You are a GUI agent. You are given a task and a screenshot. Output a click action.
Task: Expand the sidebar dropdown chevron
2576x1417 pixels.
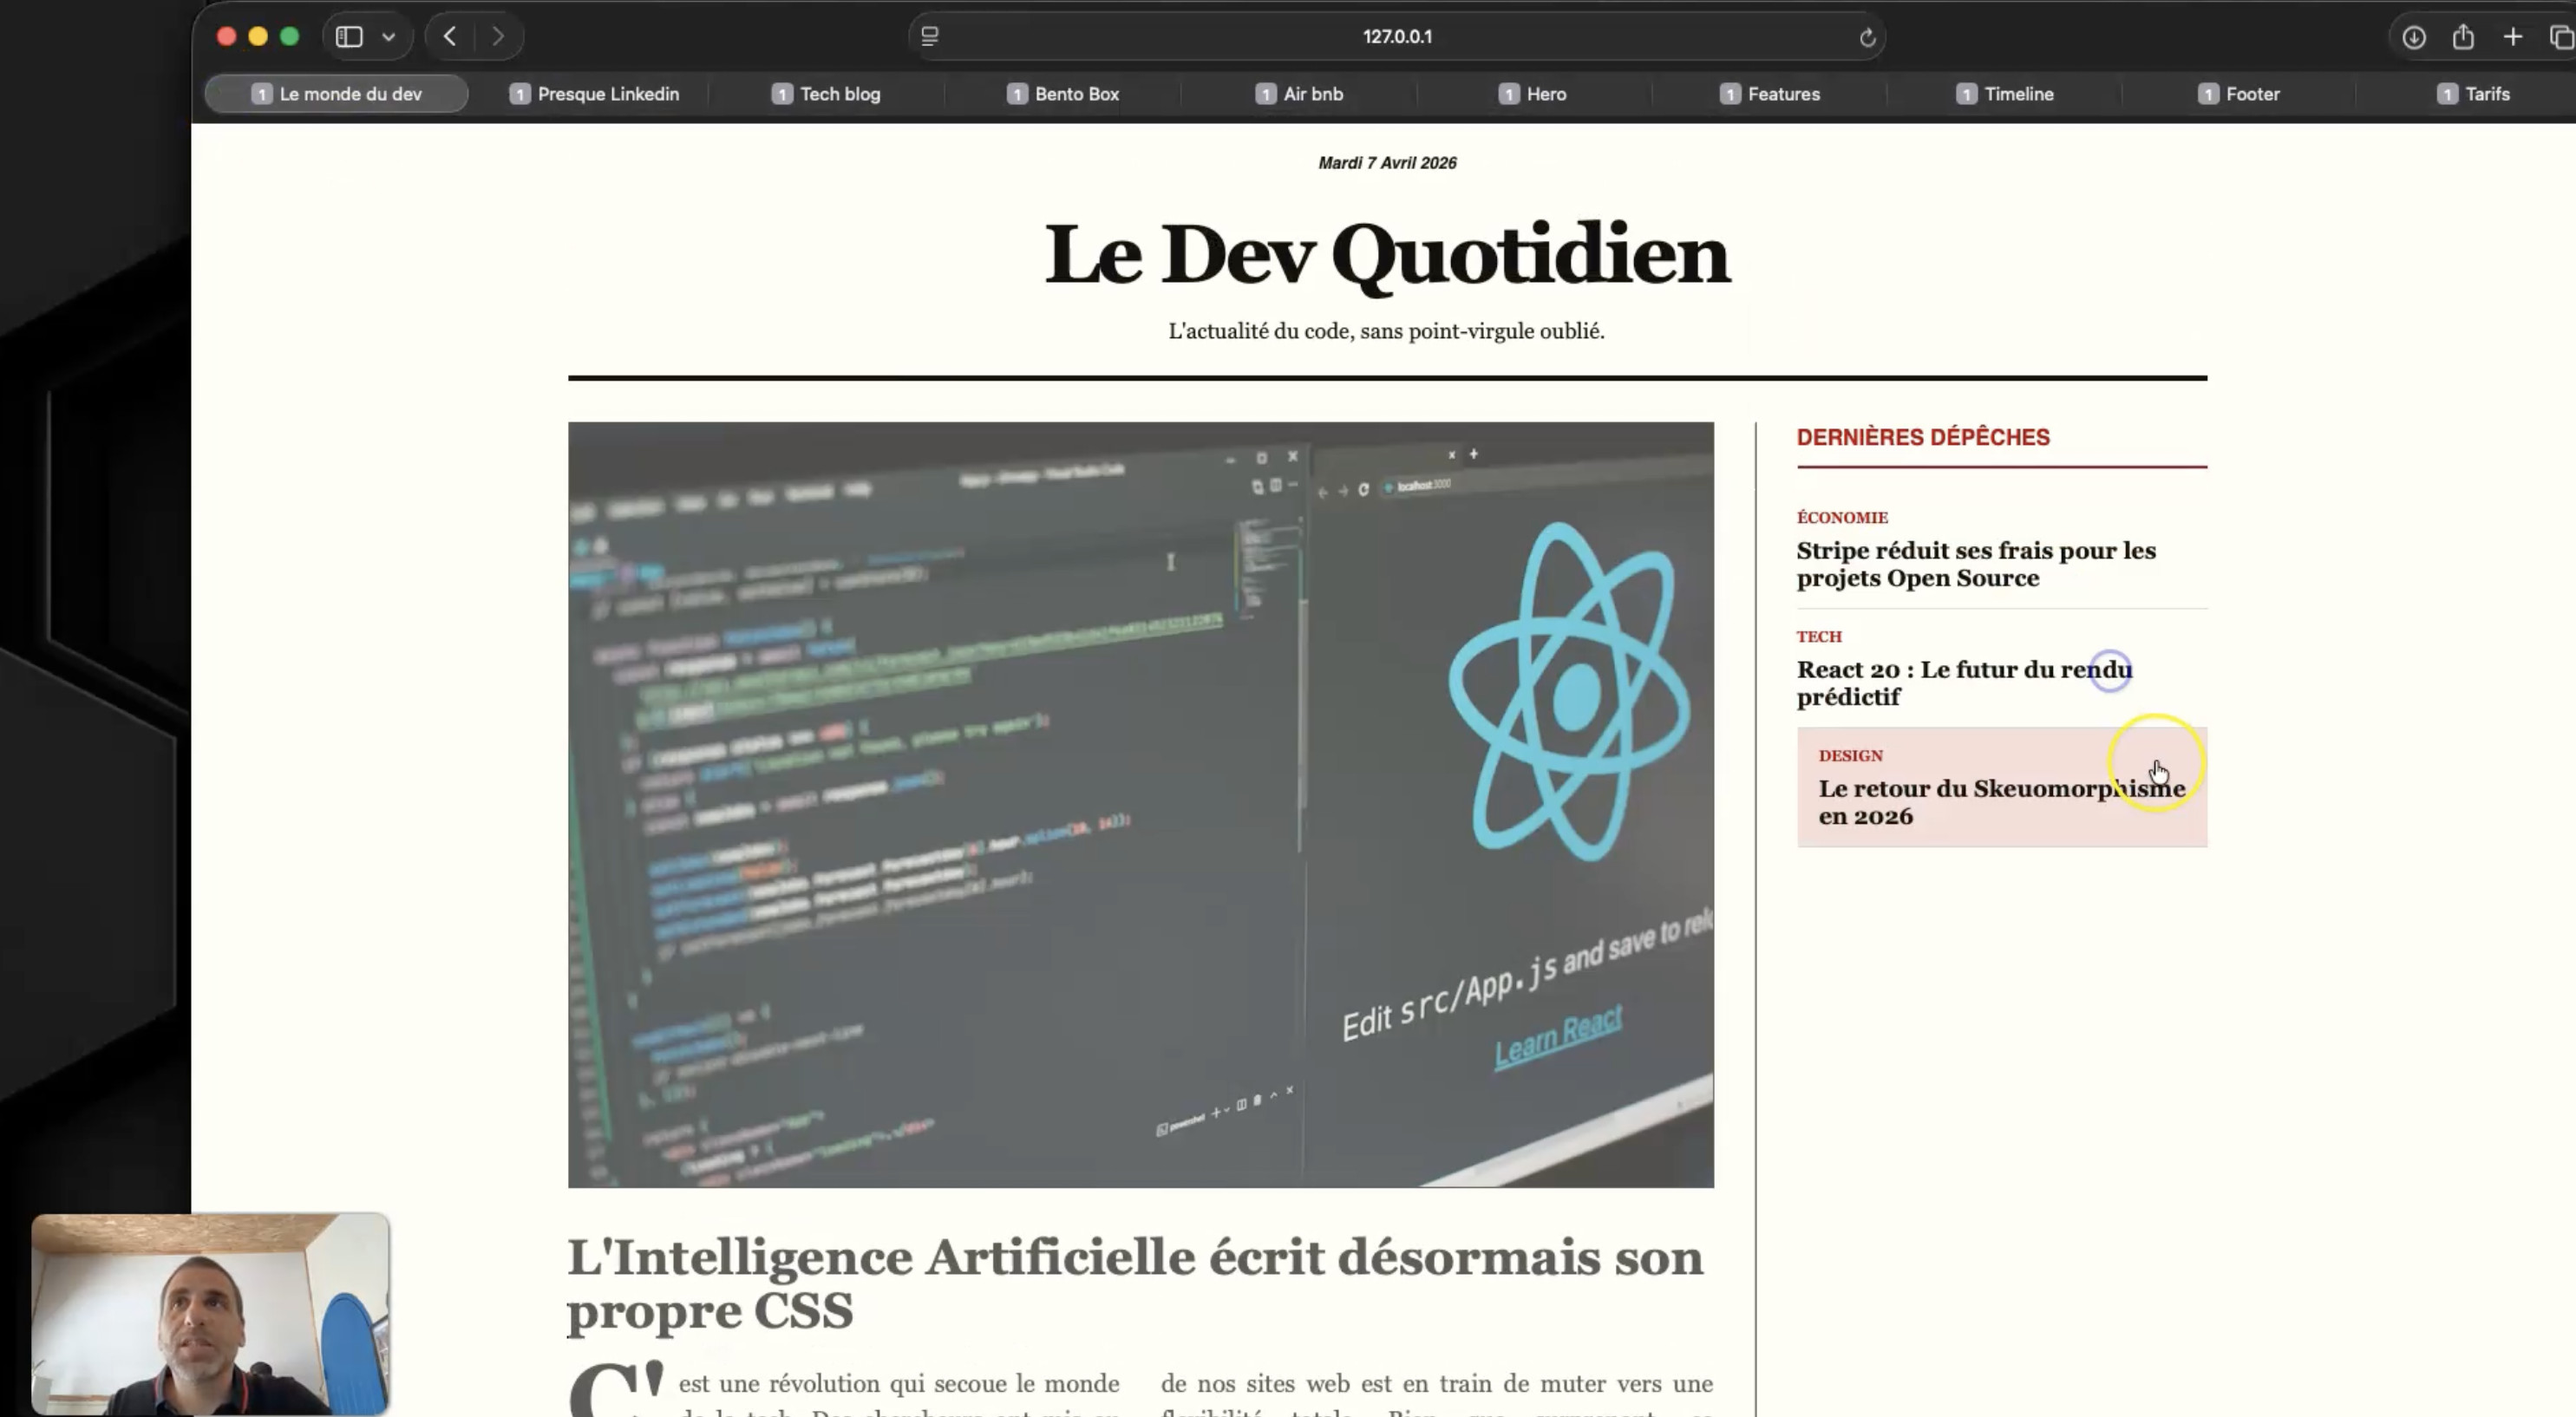389,37
